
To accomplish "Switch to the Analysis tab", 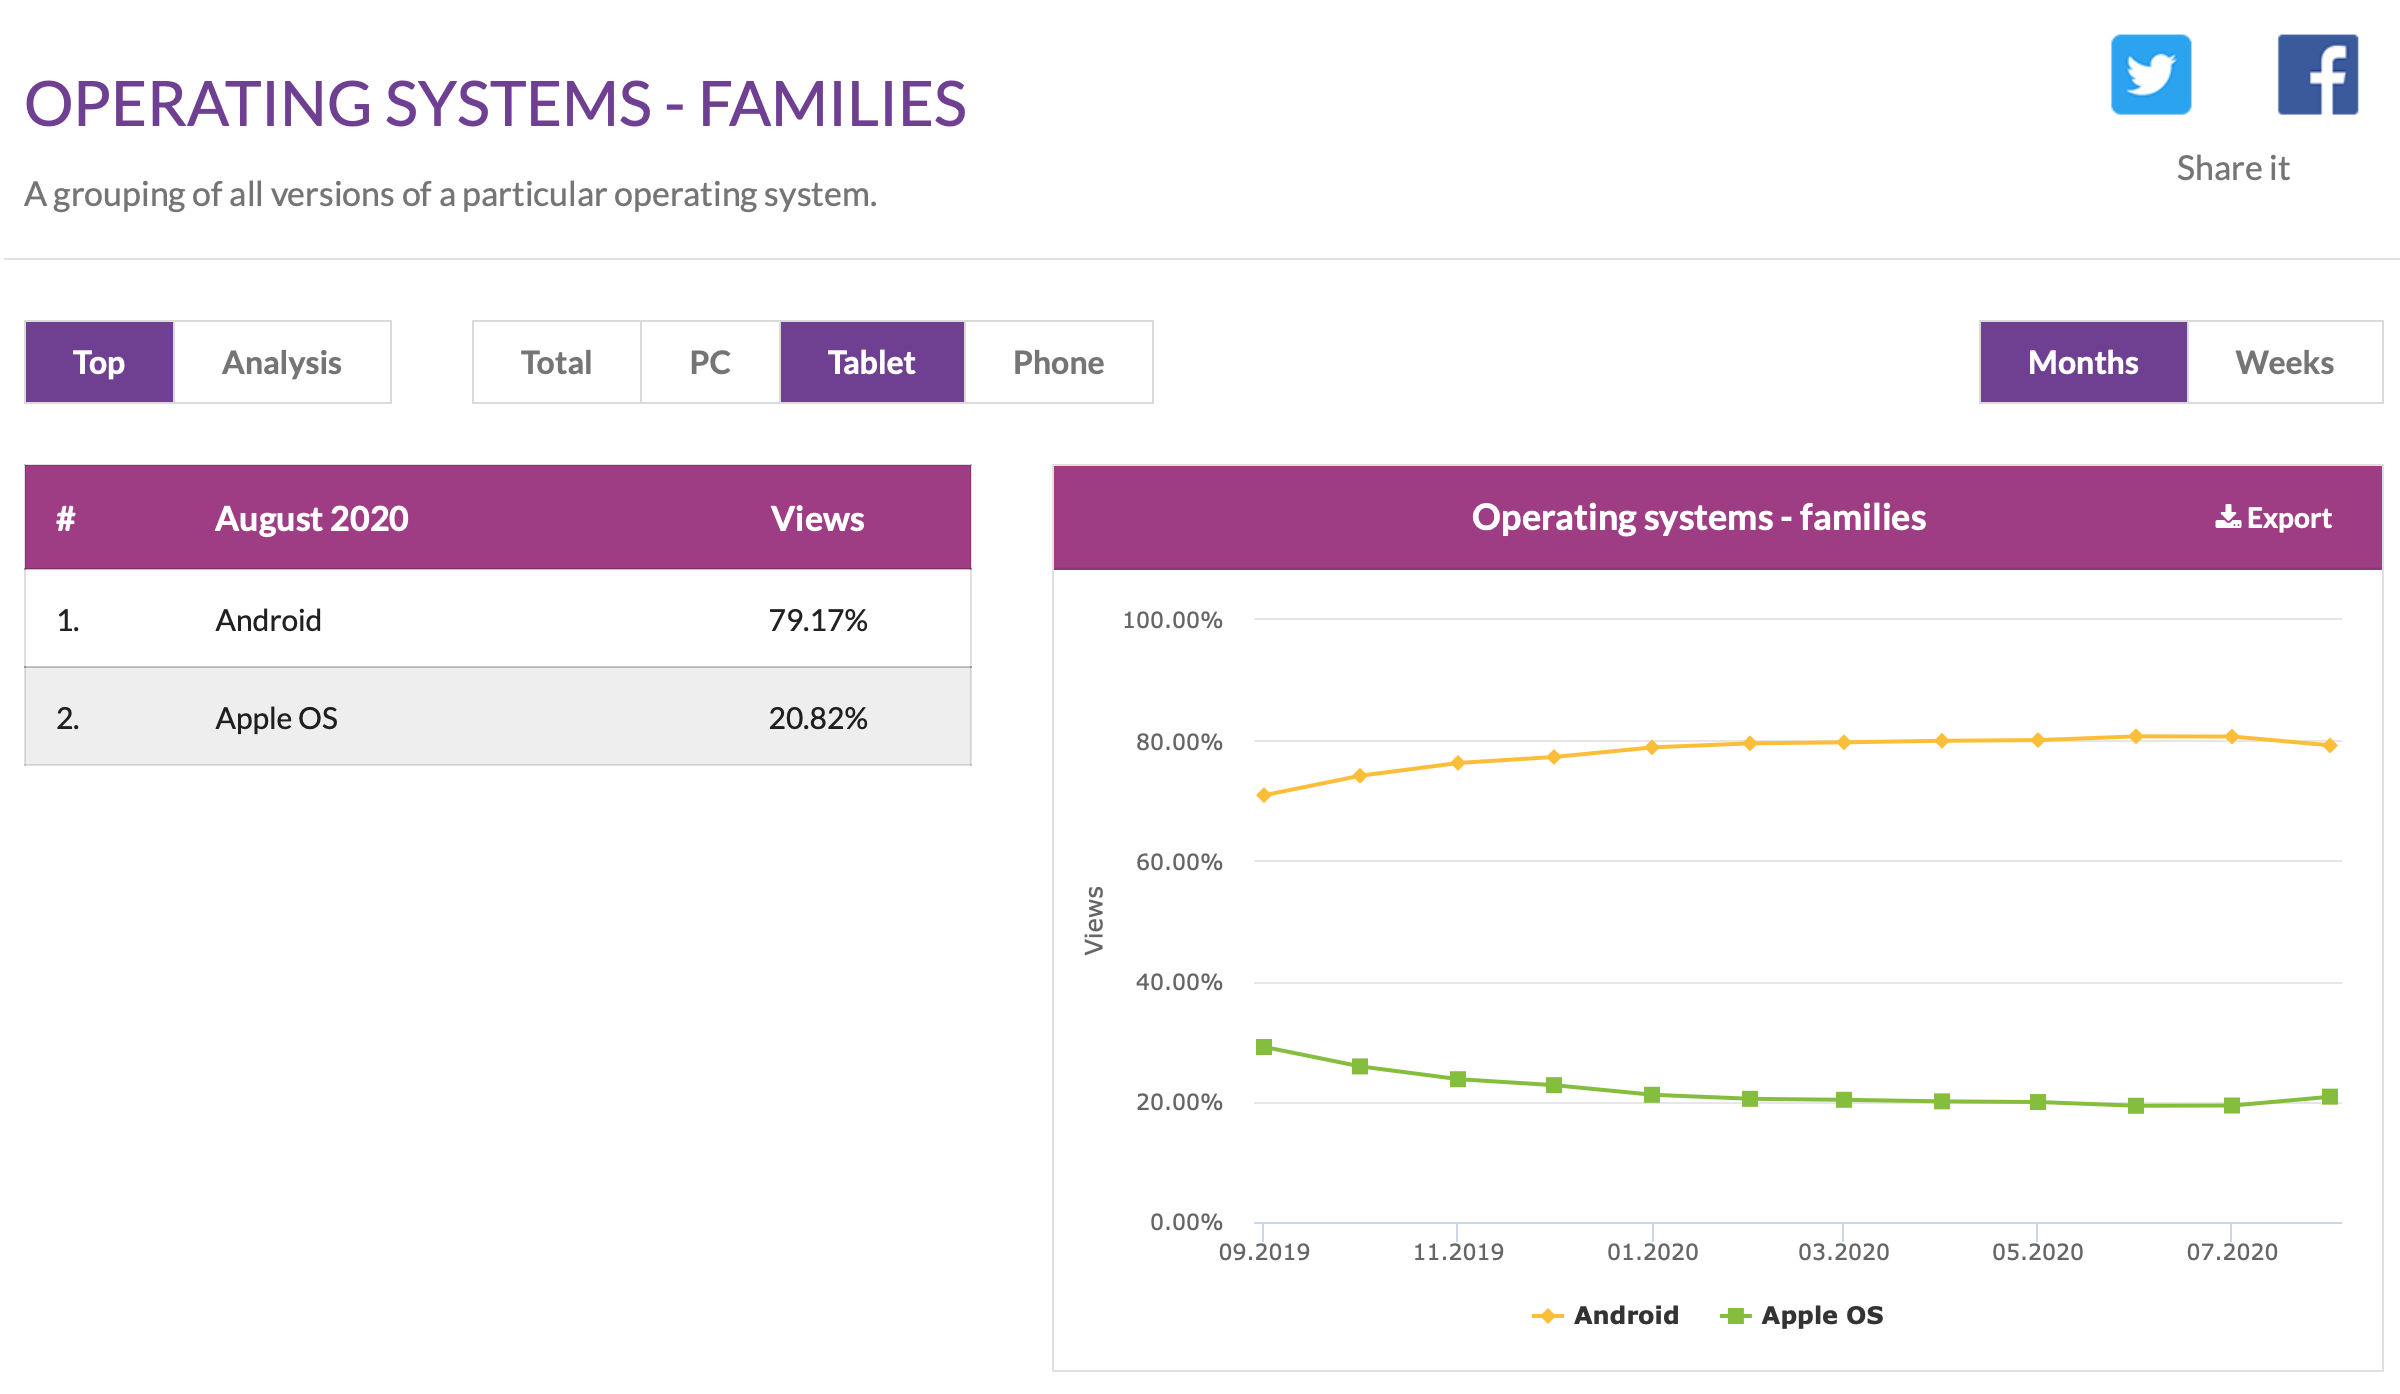I will [282, 362].
